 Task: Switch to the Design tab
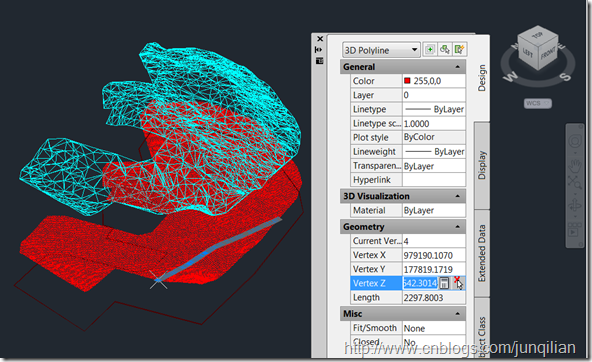[482, 77]
